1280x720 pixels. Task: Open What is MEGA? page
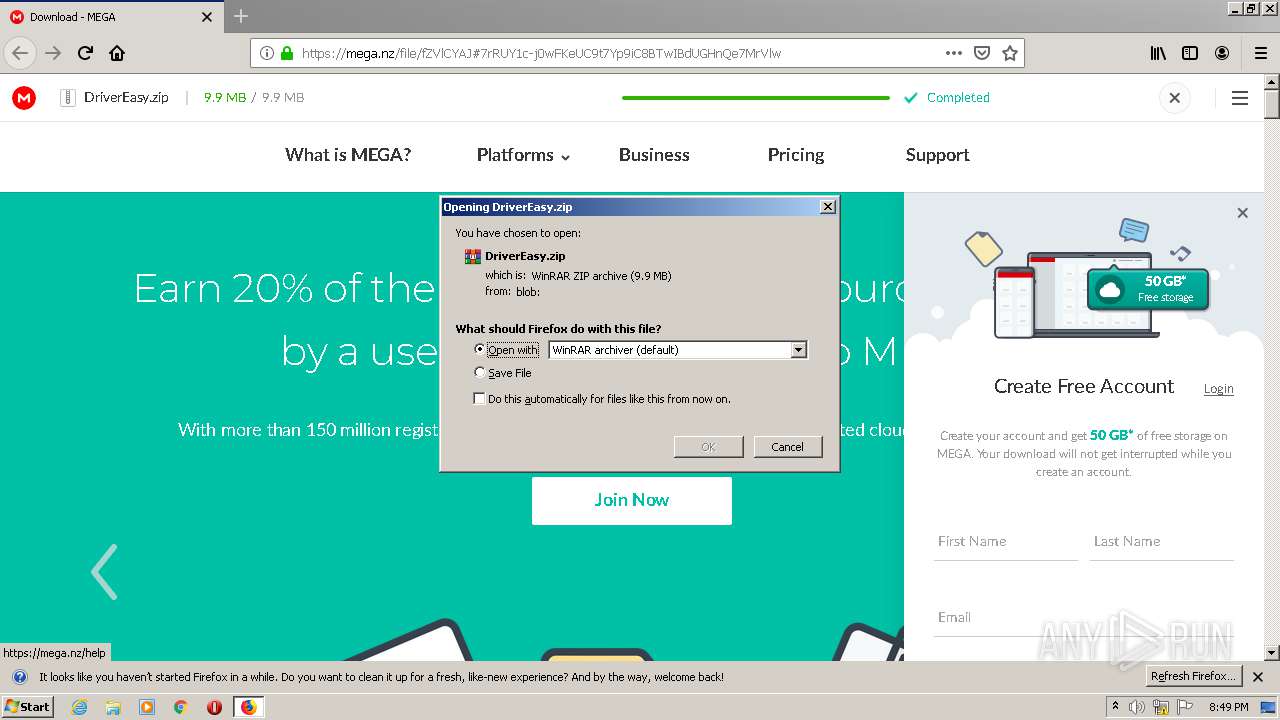coord(348,155)
